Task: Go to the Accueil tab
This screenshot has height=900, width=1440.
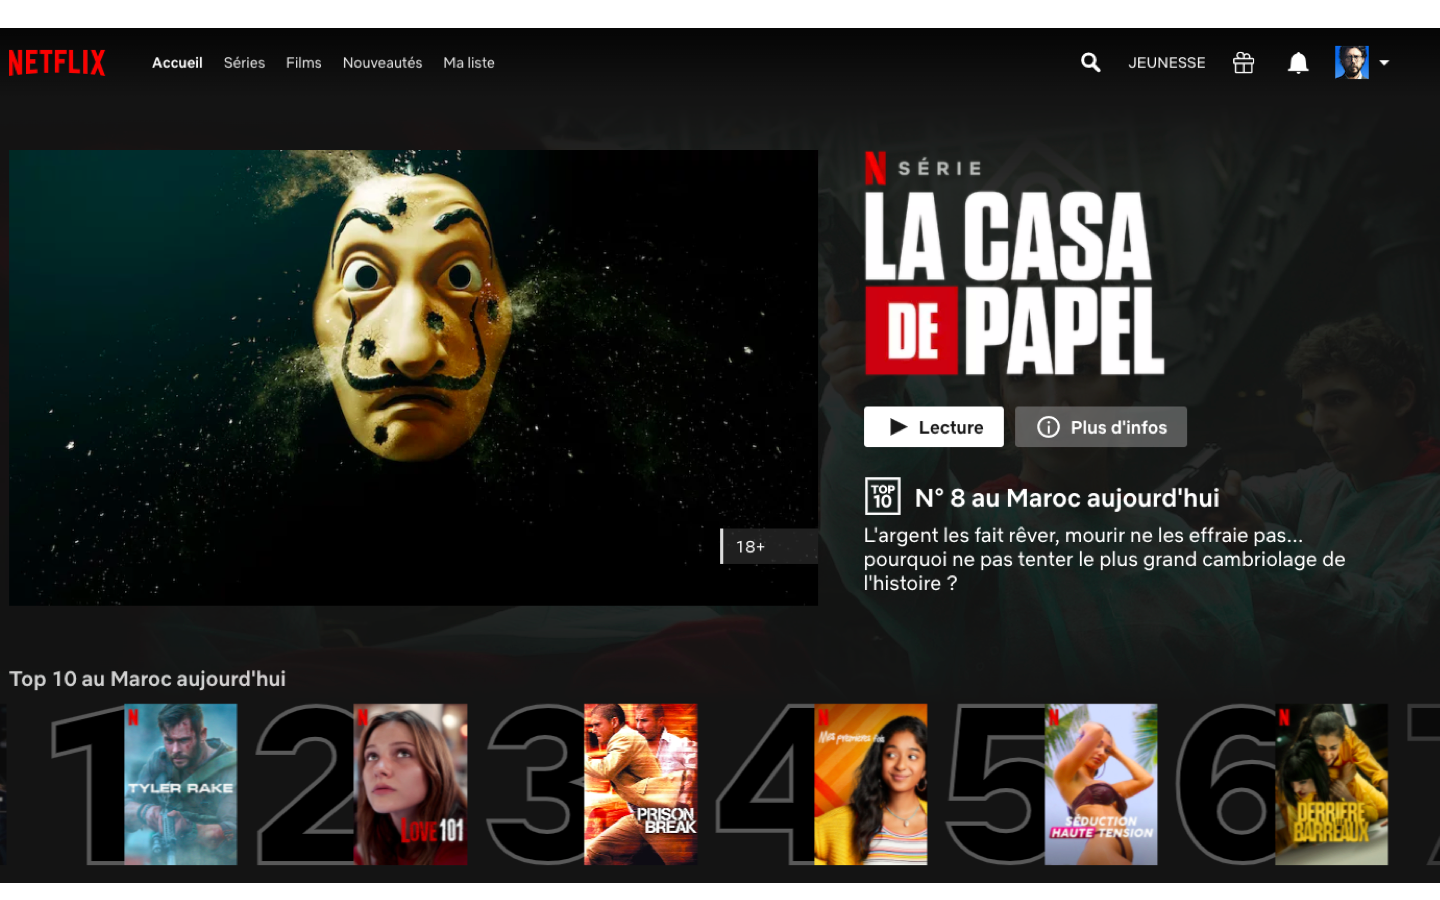Action: point(177,63)
